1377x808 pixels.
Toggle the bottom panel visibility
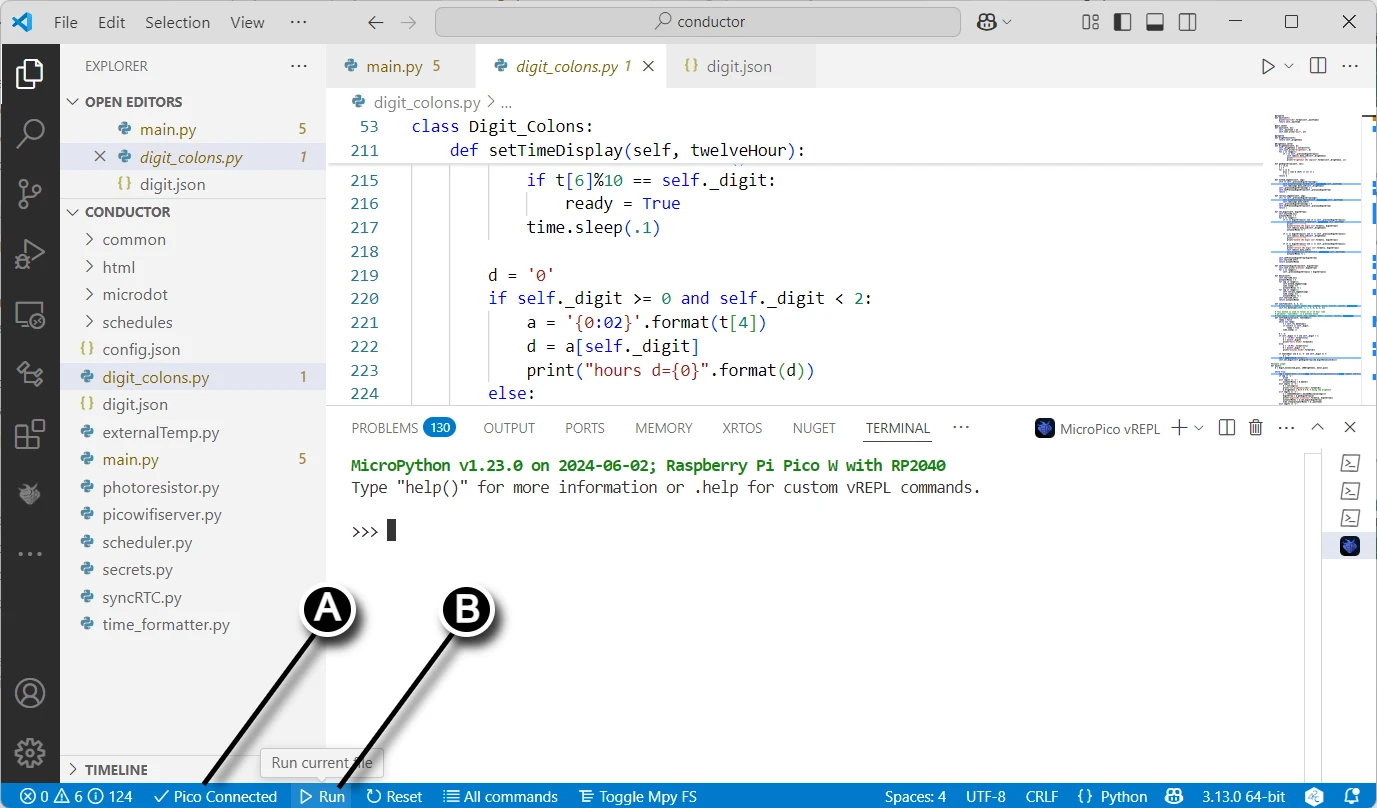[x=1155, y=22]
